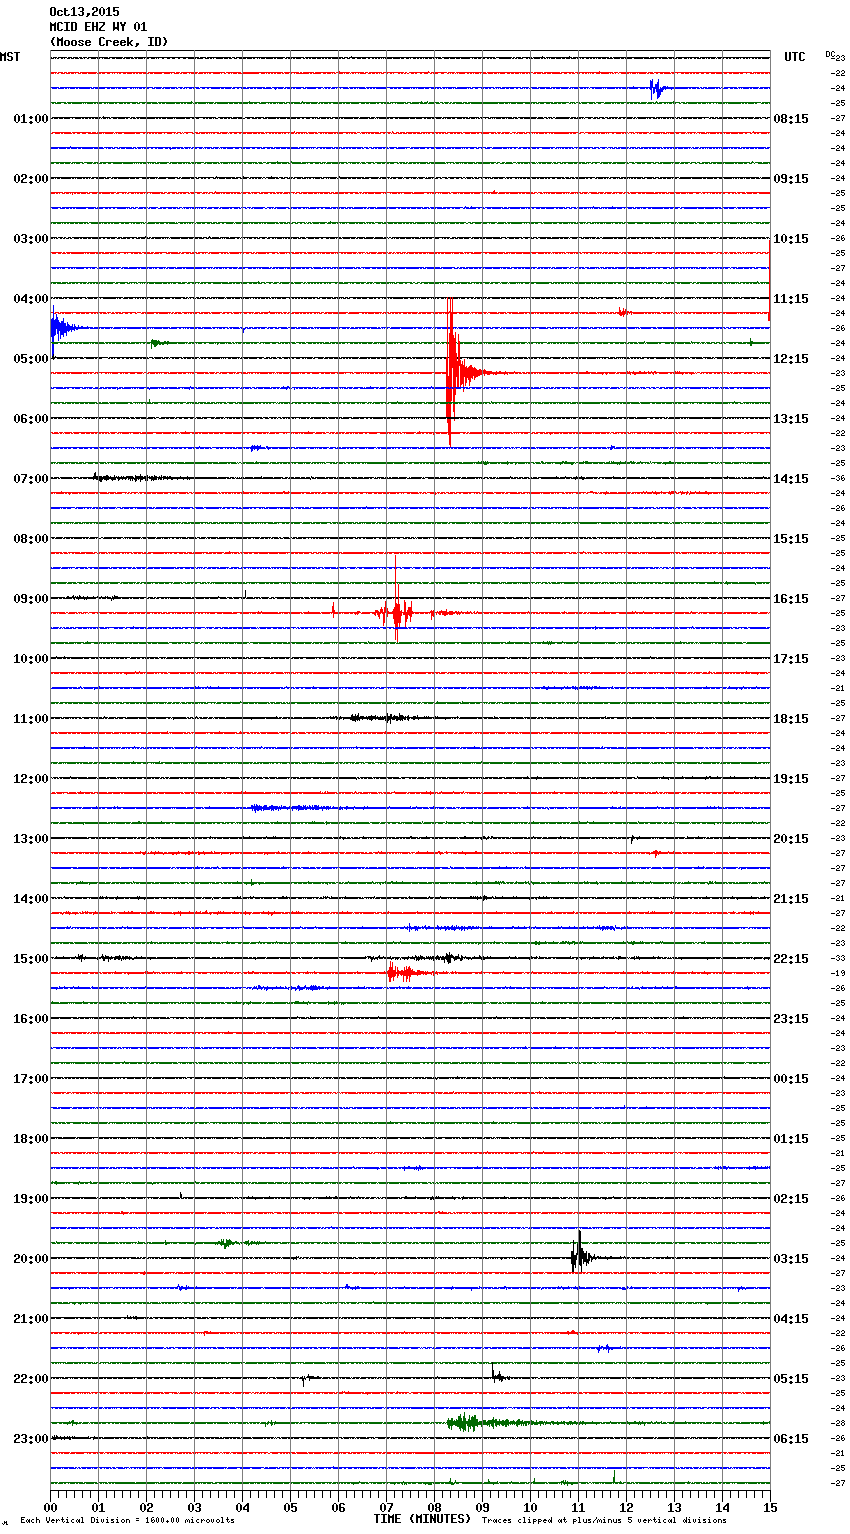Select the 01:00 MST row label

coord(30,119)
